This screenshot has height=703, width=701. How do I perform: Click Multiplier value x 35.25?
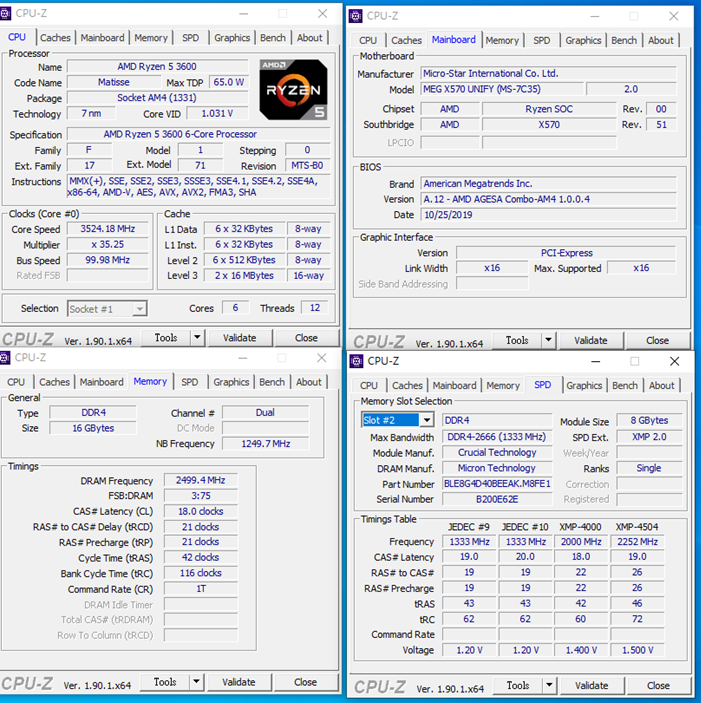108,245
